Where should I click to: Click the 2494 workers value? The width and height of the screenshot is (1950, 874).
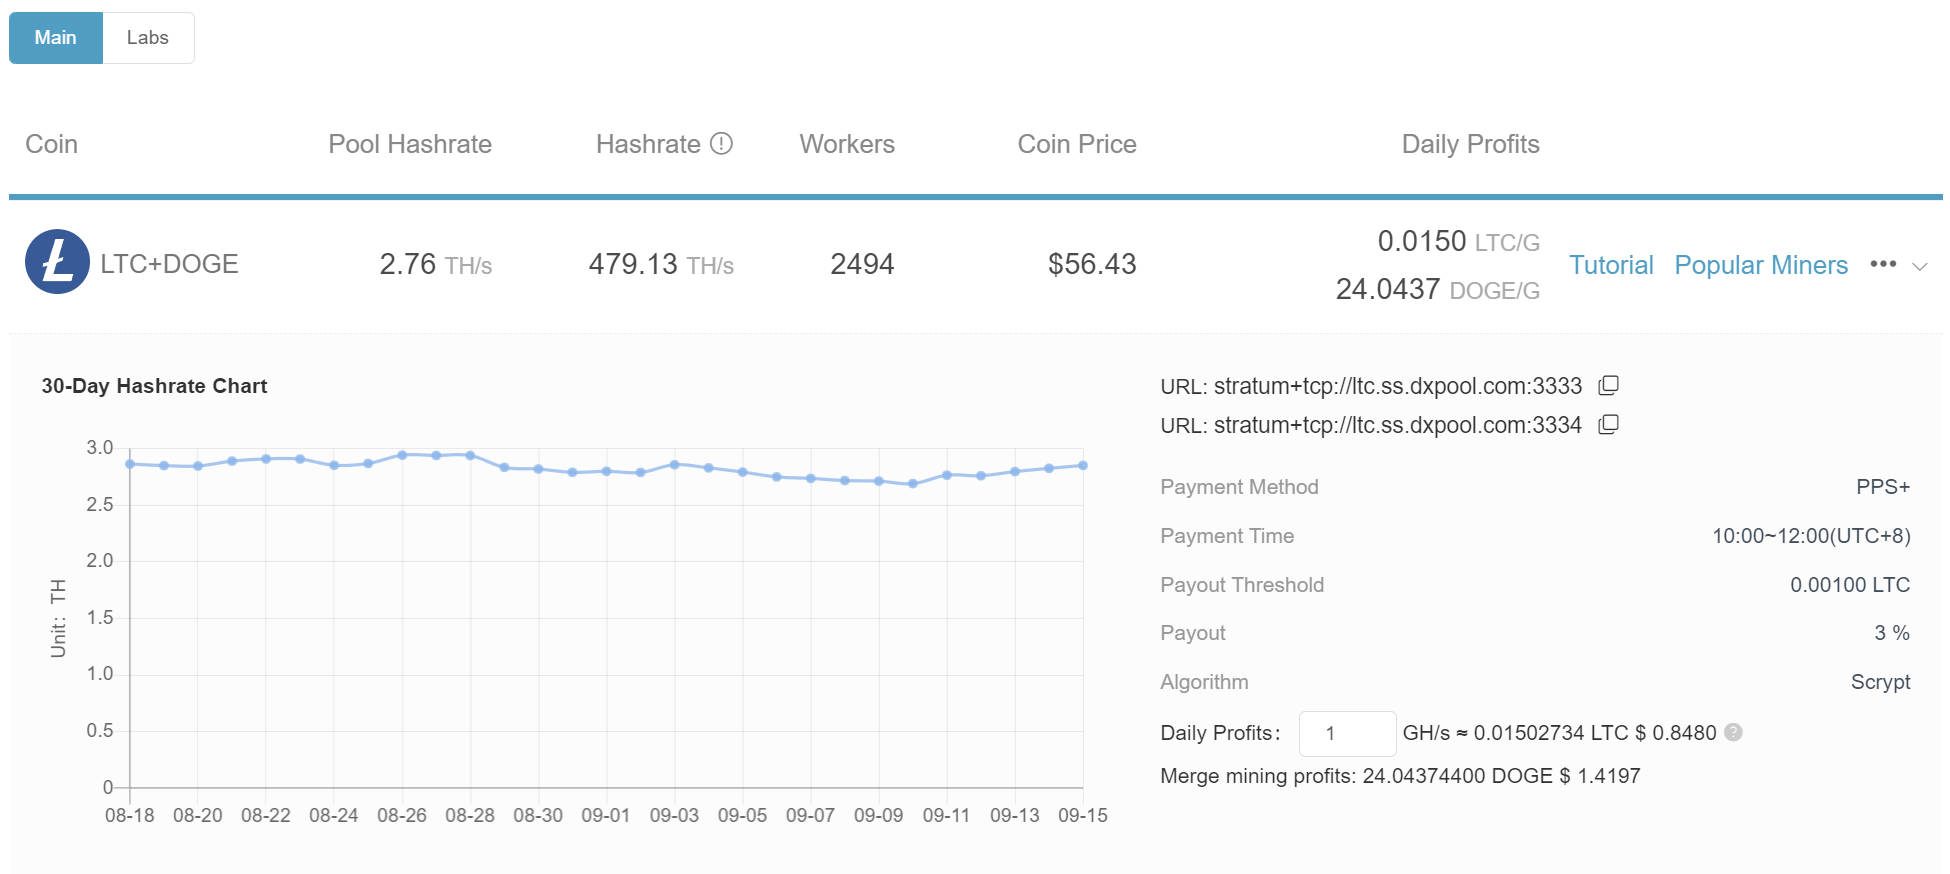[x=862, y=264]
